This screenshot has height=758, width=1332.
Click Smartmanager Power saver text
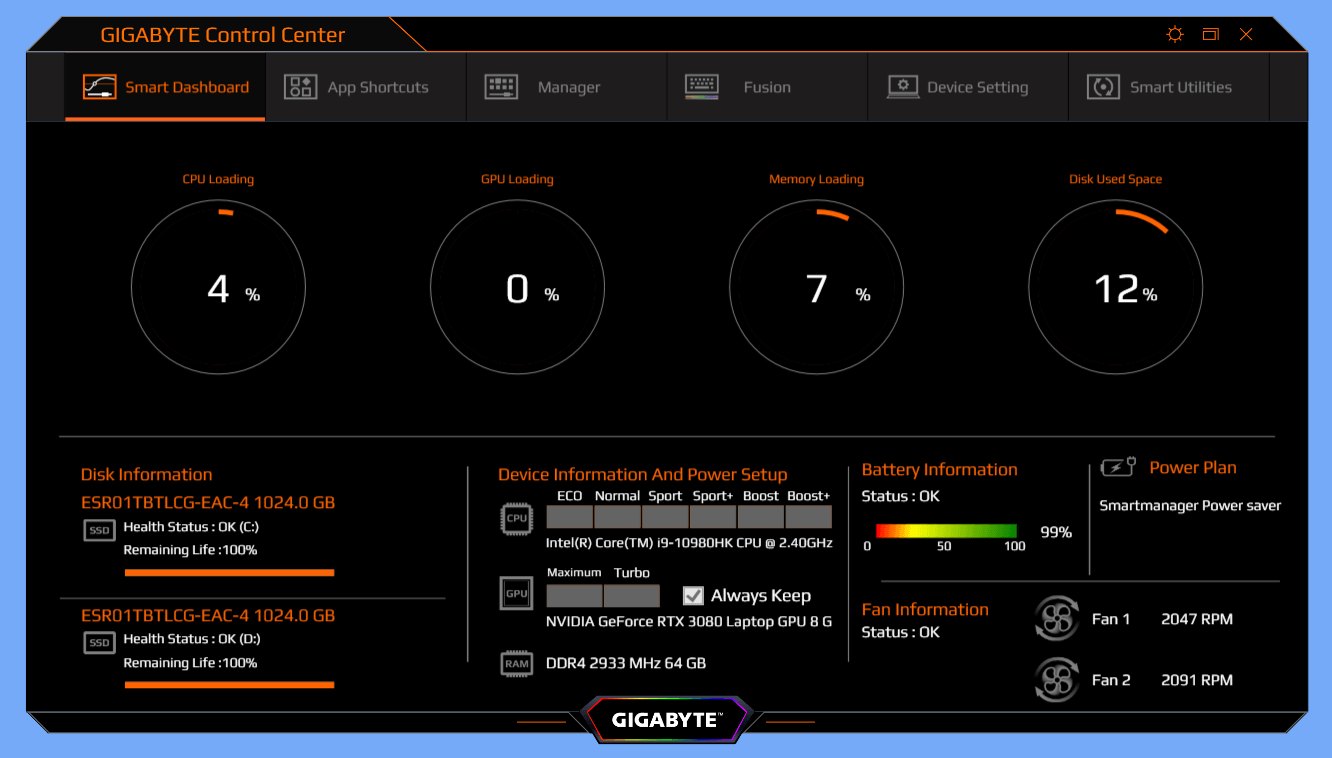pyautogui.click(x=1190, y=506)
